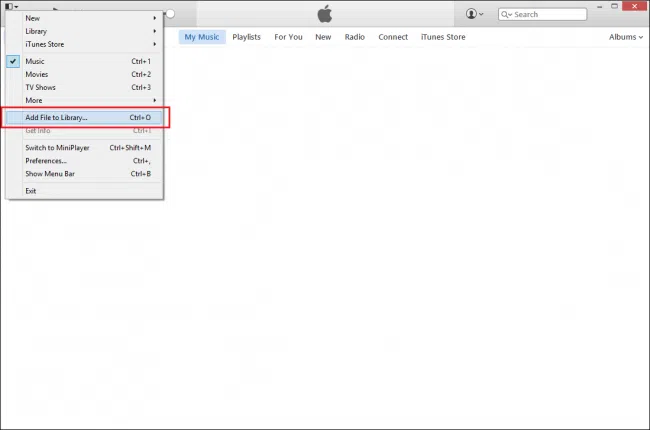Open the user account icon menu

point(475,14)
